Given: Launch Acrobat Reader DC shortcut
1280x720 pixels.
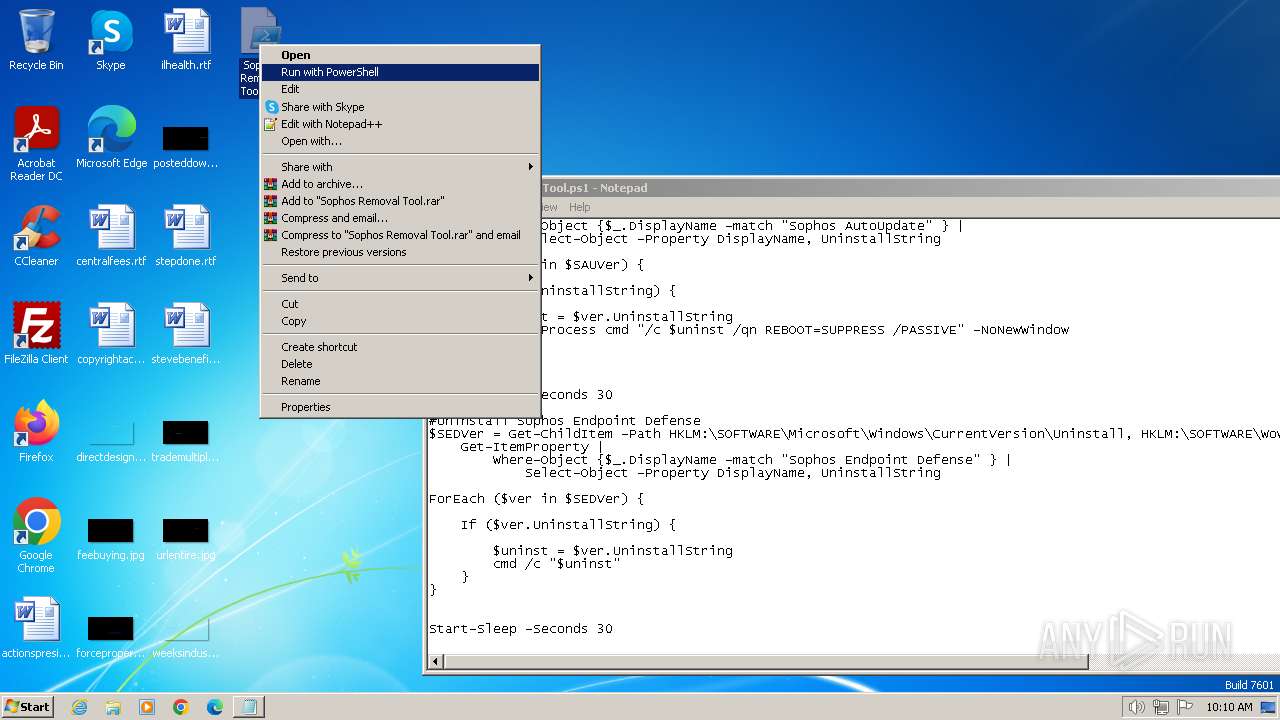Looking at the screenshot, I should coord(36,144).
